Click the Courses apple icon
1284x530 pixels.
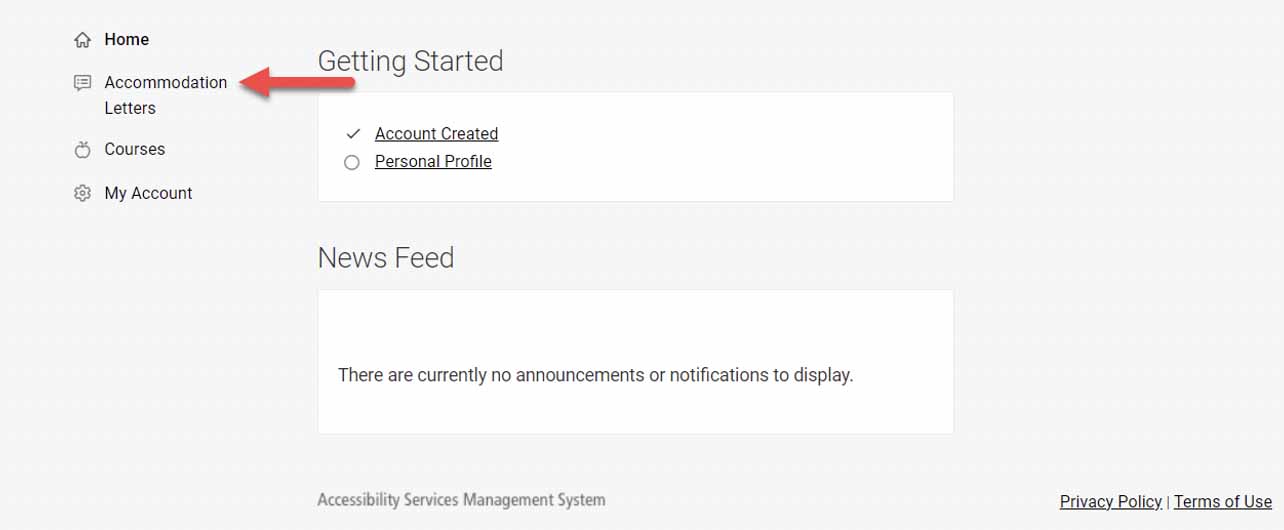click(x=83, y=150)
